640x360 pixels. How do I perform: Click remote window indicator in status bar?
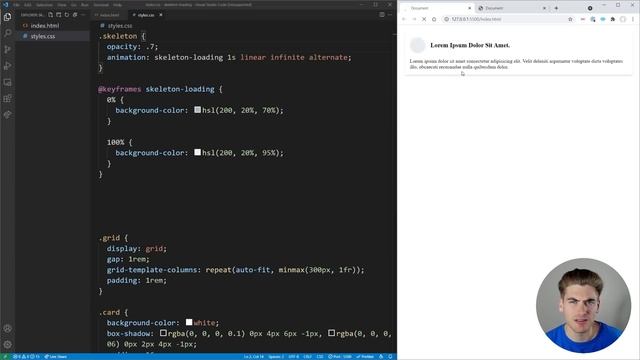coord(5,357)
